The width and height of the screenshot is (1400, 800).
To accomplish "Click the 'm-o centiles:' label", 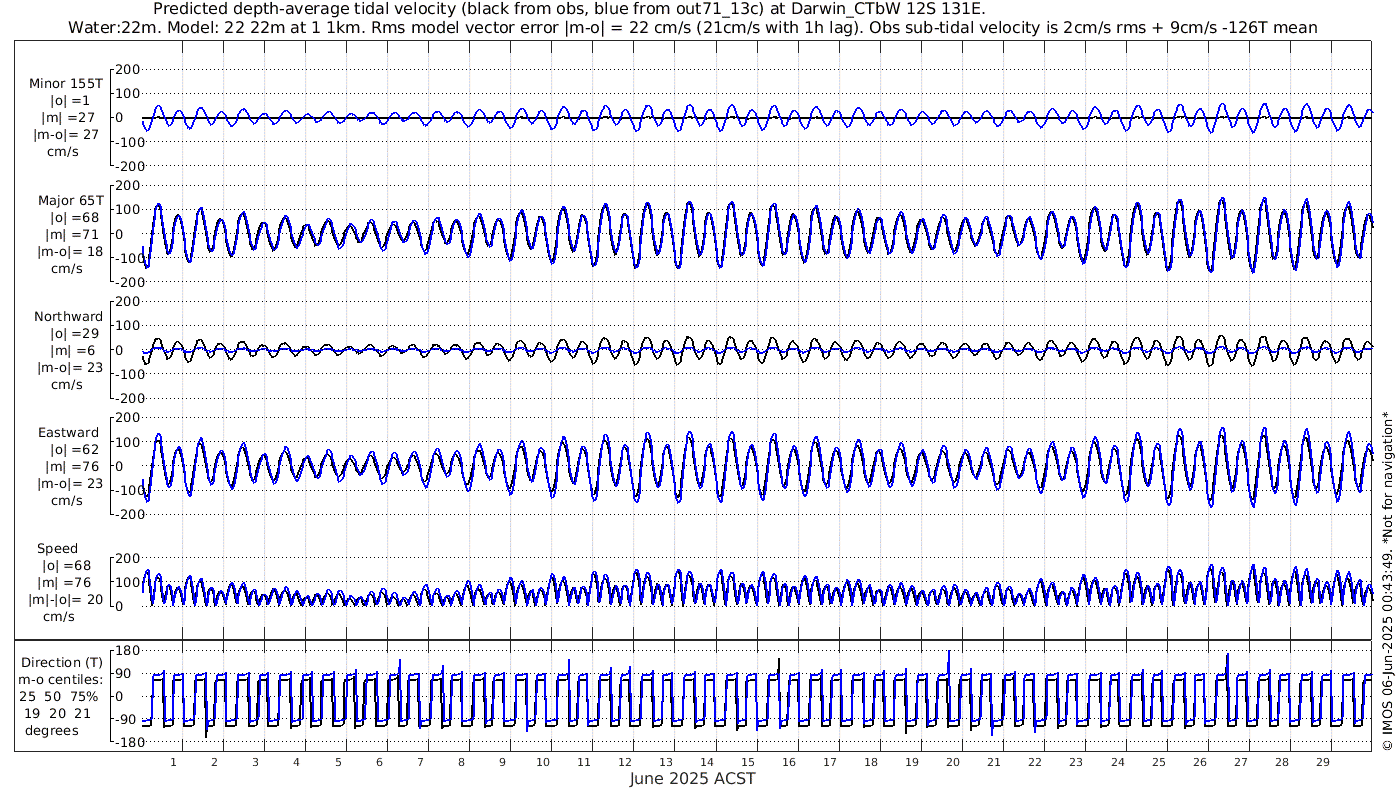I will click(x=60, y=680).
